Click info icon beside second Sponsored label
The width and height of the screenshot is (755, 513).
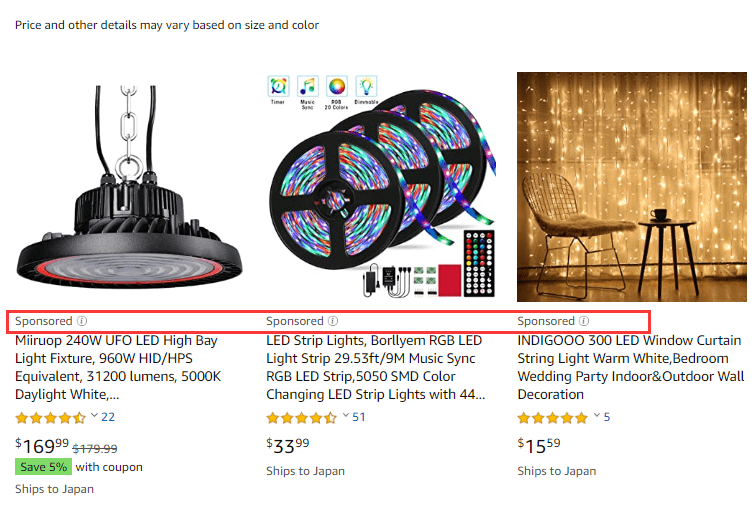click(x=333, y=321)
